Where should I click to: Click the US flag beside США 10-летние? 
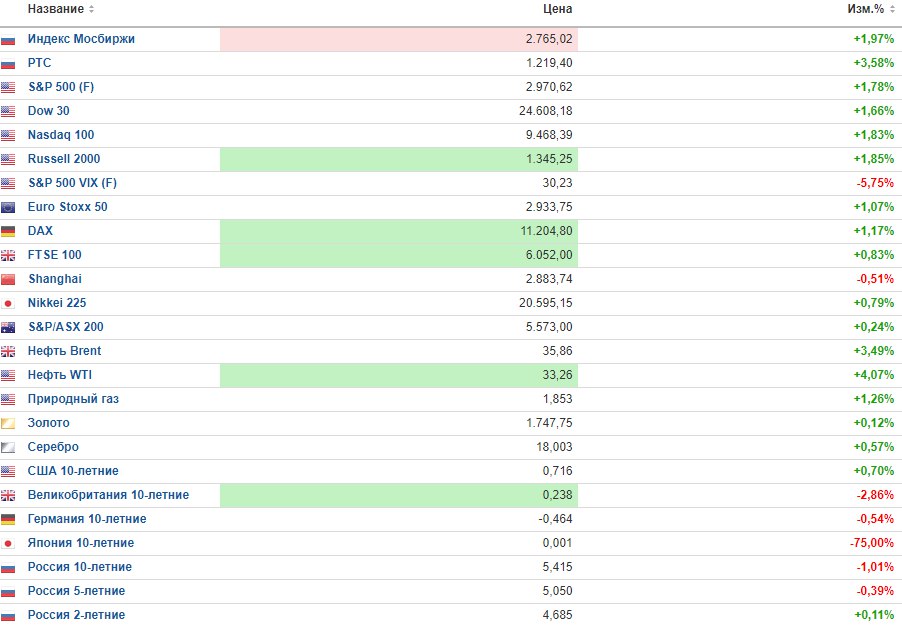coord(8,472)
